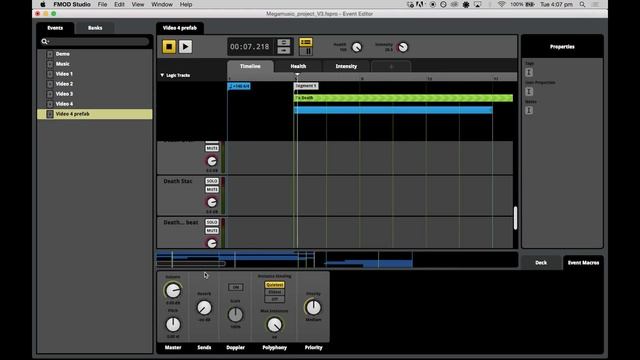Viewport: 640px width, 360px height.
Task: Switch to the Intensity parameter tab
Action: coord(346,66)
